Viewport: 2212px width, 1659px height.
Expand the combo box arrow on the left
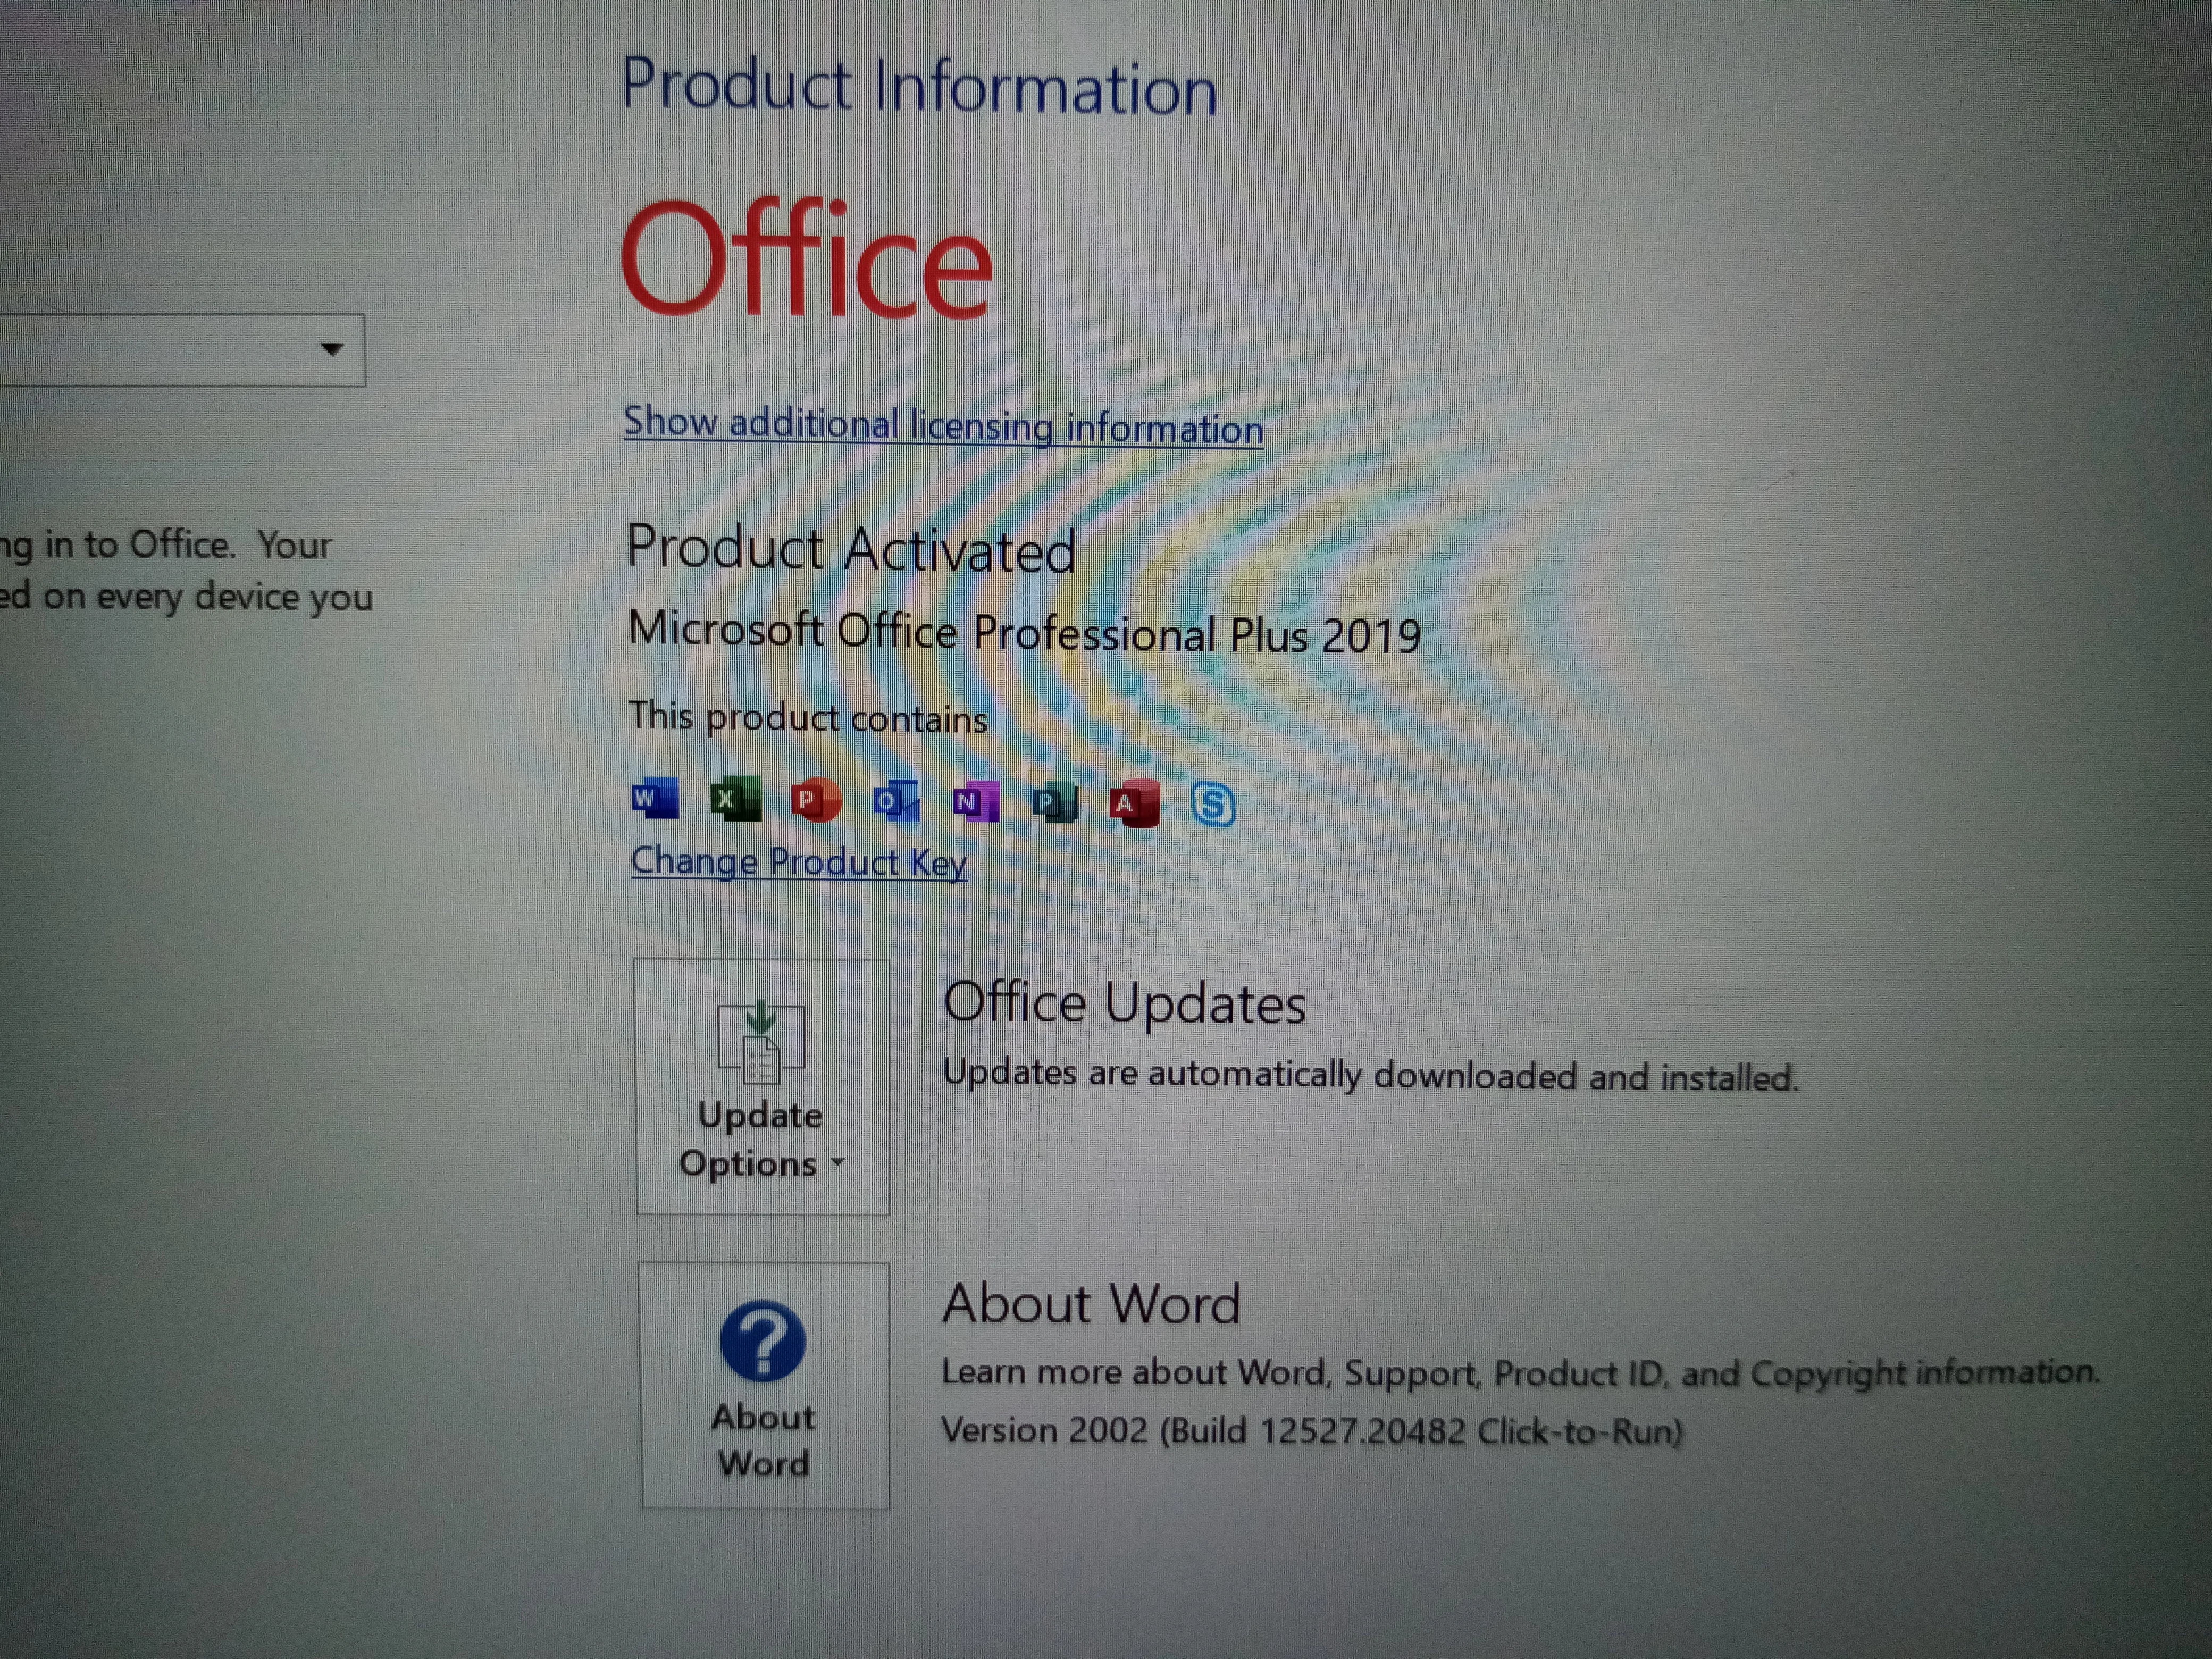332,349
